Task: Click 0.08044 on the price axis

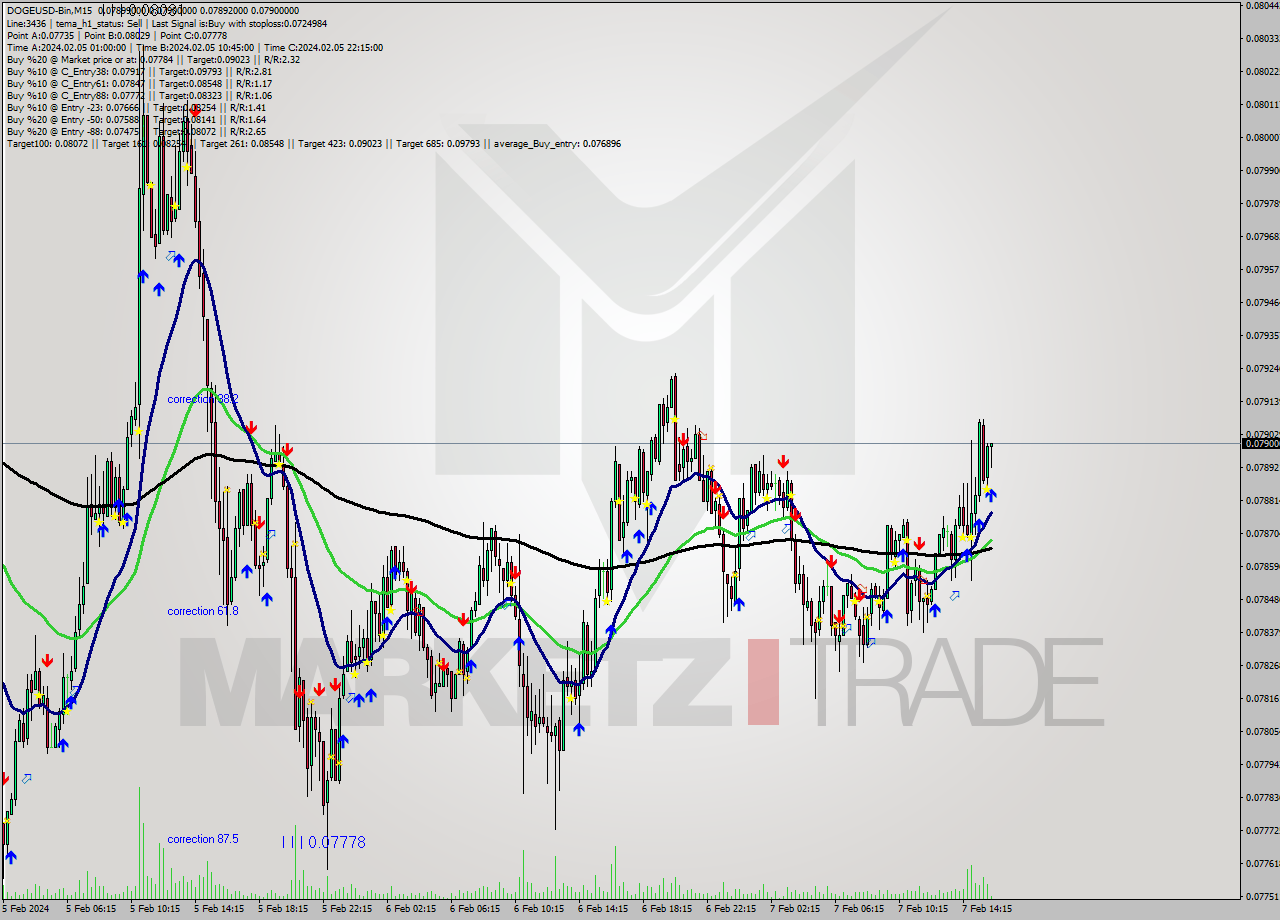Action: point(1261,5)
